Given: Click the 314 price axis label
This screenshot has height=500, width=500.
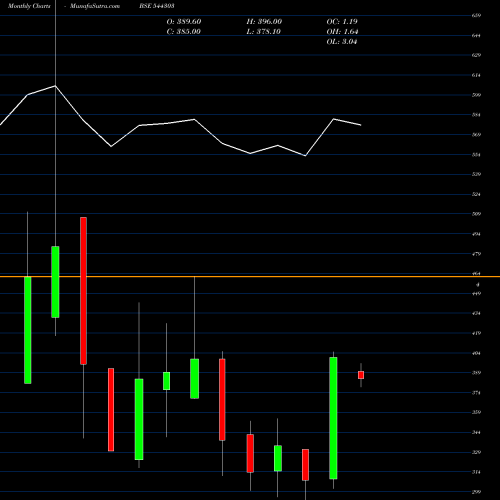Looking at the screenshot, I should [476, 472].
